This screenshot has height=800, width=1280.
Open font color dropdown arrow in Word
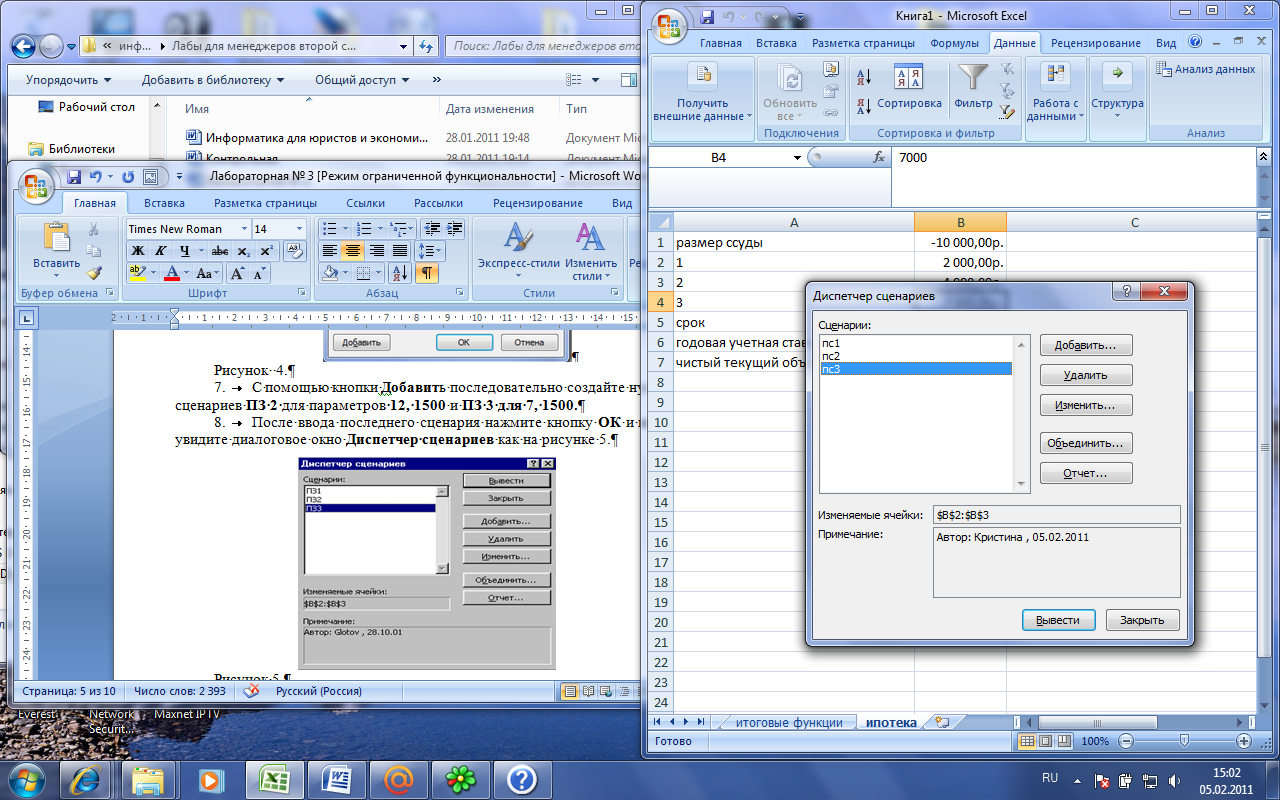(186, 273)
